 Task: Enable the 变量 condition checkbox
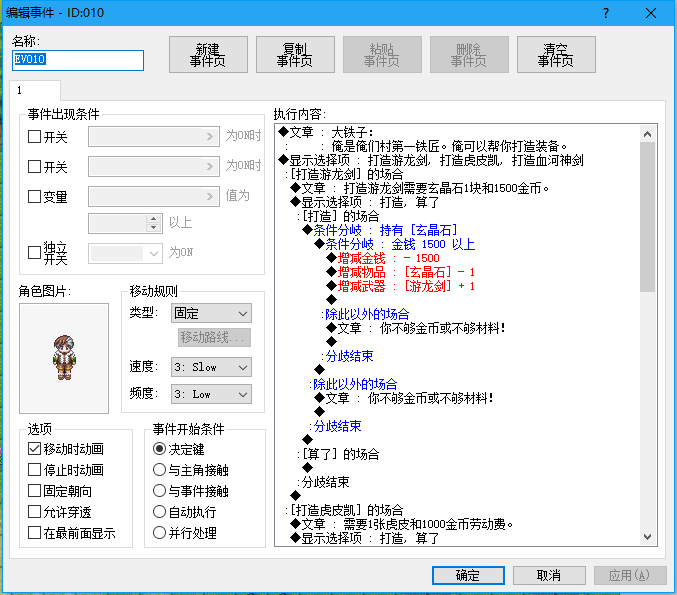[34, 196]
